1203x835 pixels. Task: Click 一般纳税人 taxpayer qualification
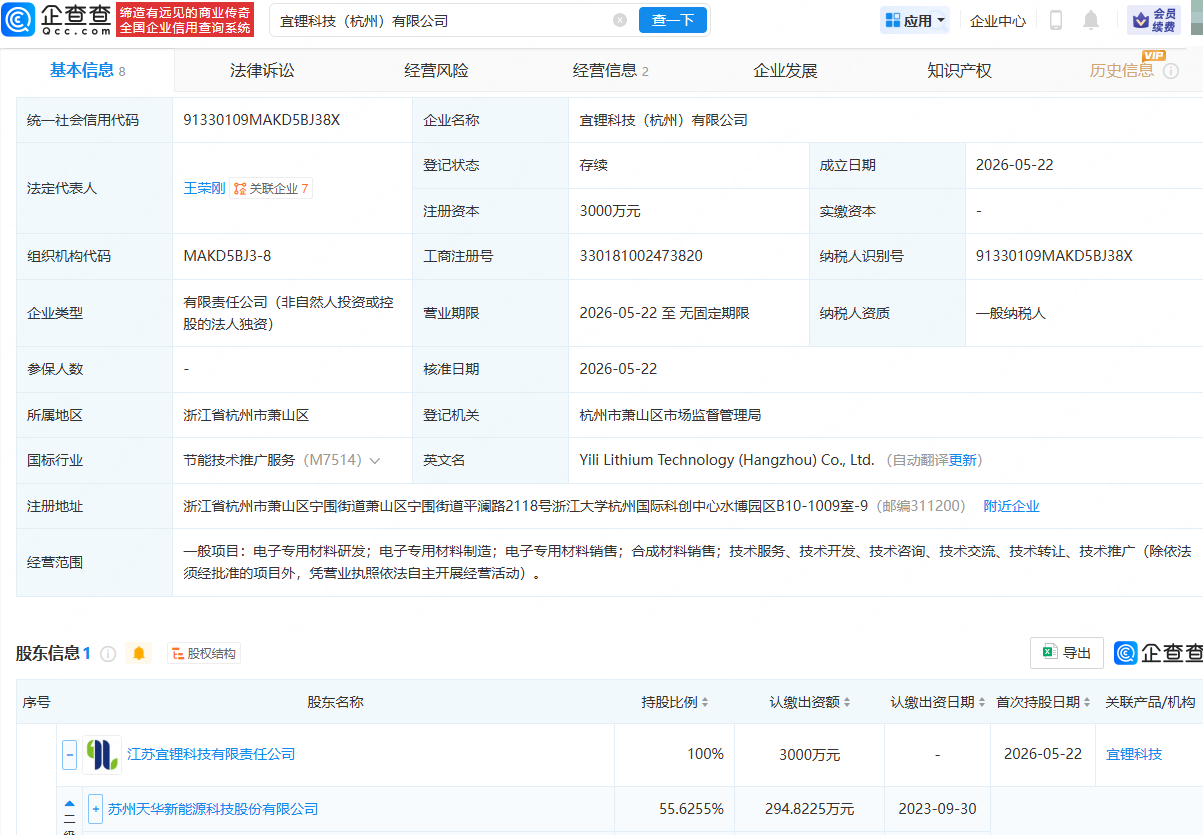[x=1010, y=313]
